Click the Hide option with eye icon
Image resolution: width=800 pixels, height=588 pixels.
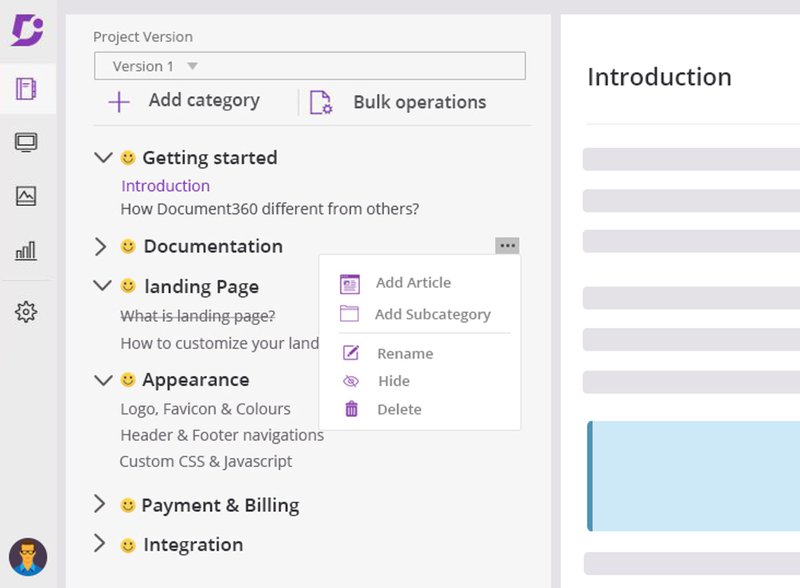[393, 381]
